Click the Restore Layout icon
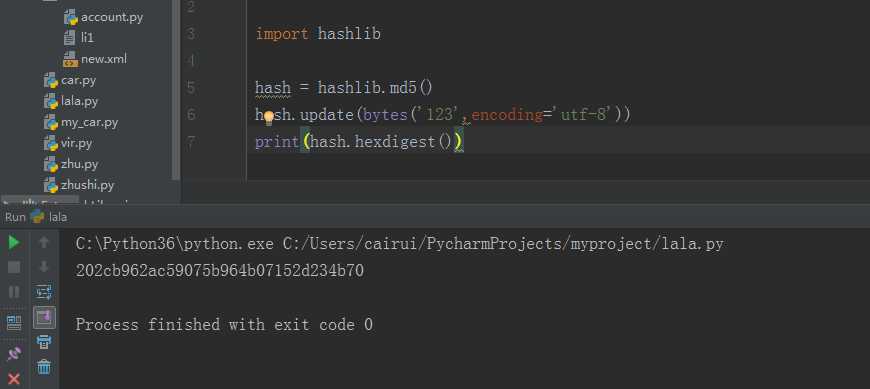The image size is (870, 389). pos(14,322)
